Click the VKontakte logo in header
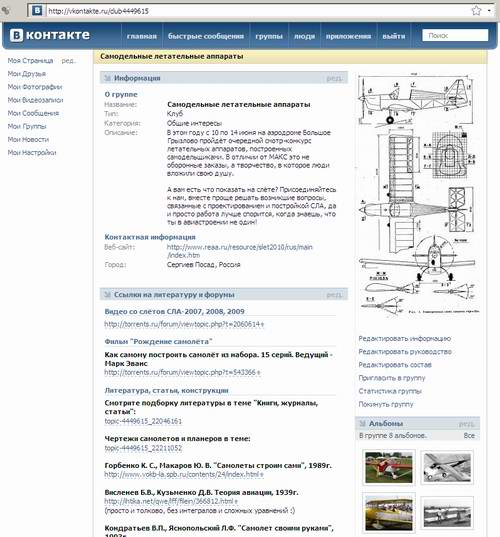500x537 pixels. tap(50, 35)
